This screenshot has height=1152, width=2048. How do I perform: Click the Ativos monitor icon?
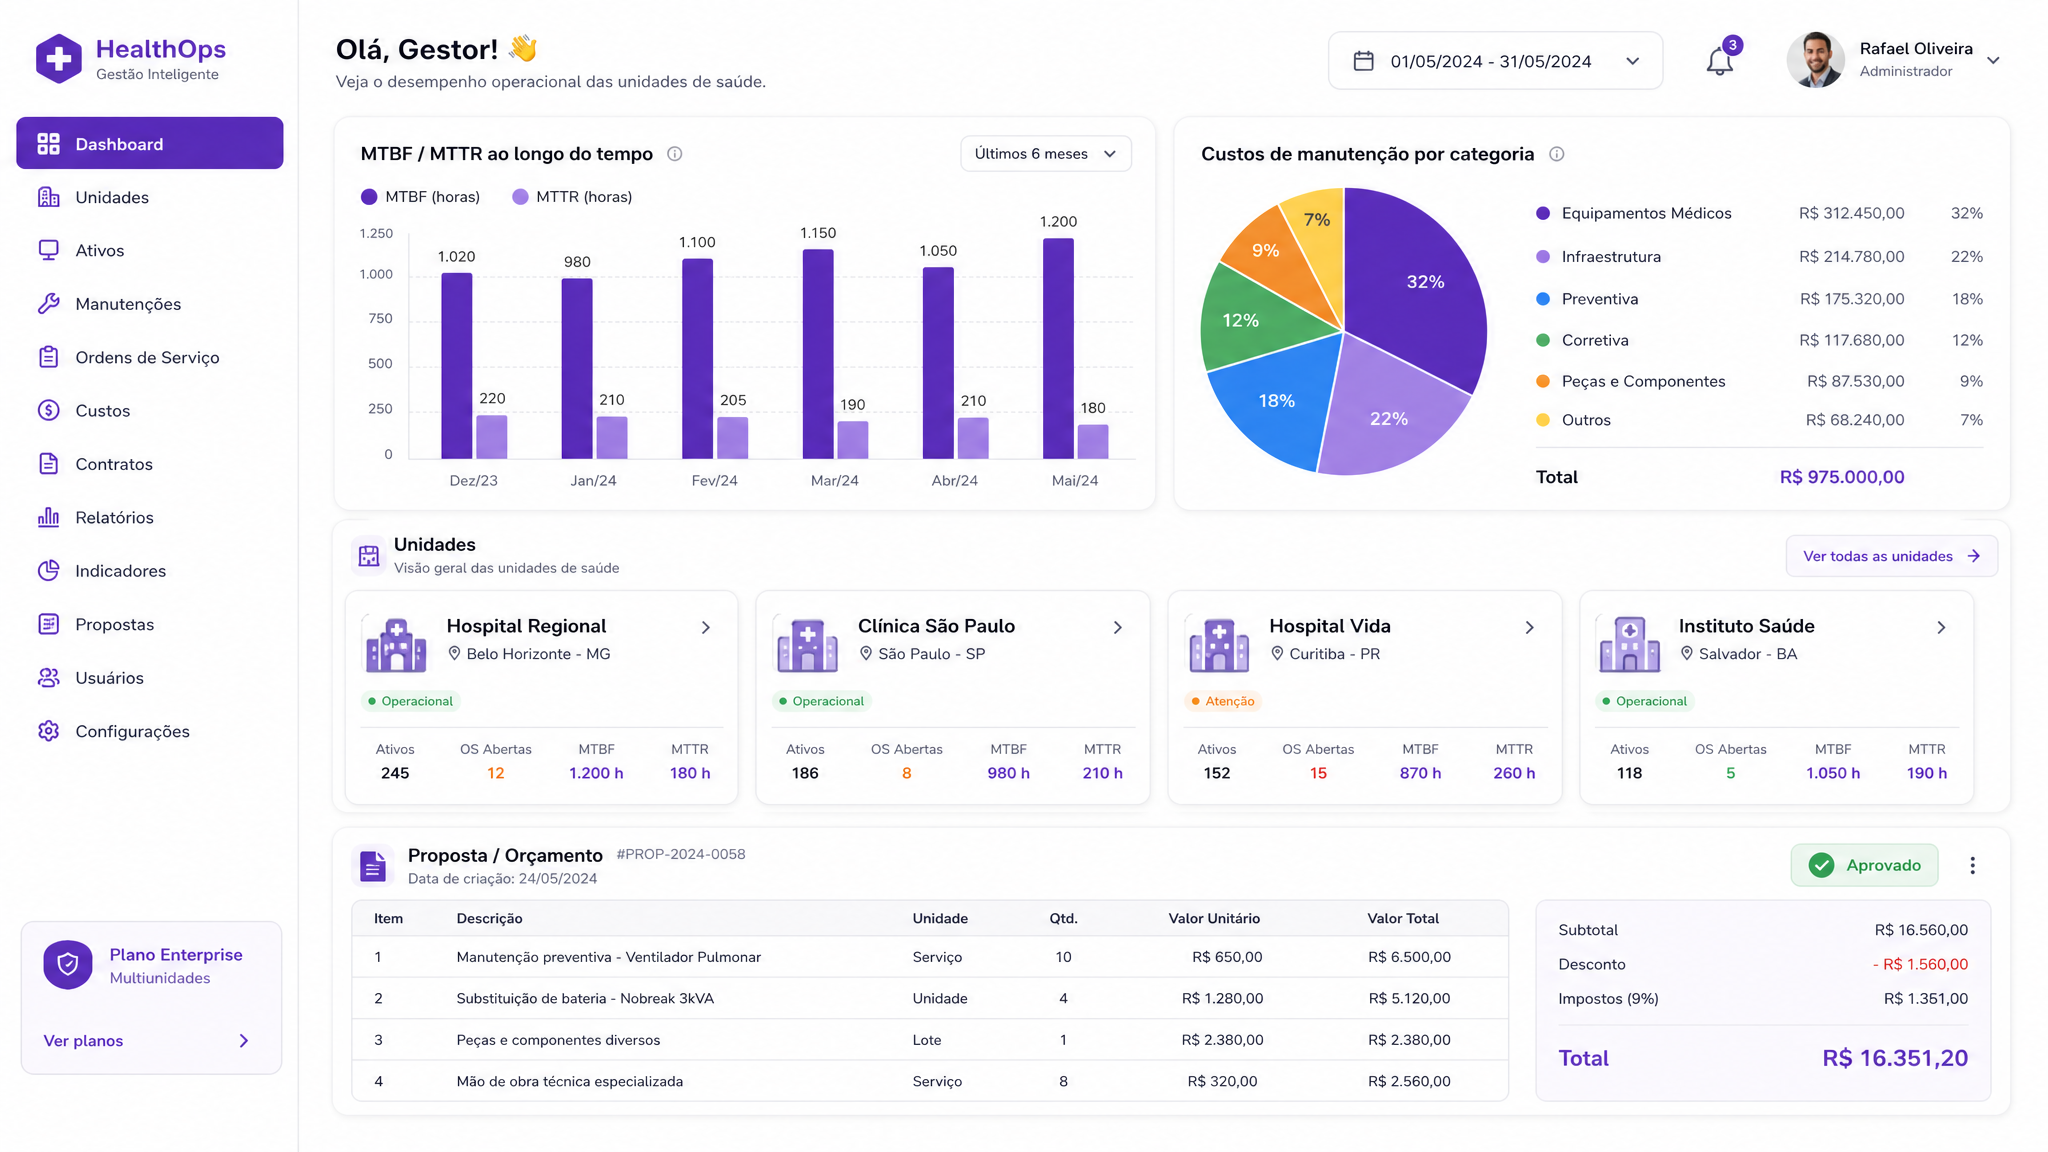click(x=48, y=250)
